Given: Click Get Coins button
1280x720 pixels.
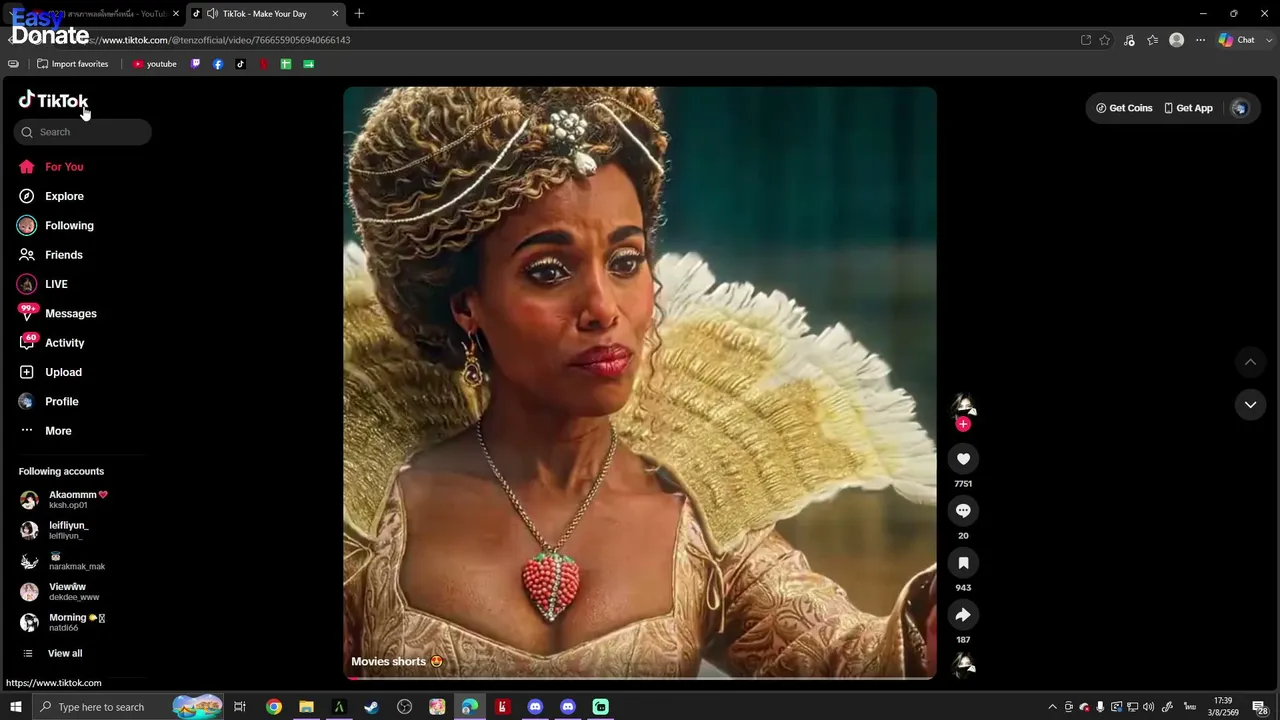Looking at the screenshot, I should [x=1124, y=108].
